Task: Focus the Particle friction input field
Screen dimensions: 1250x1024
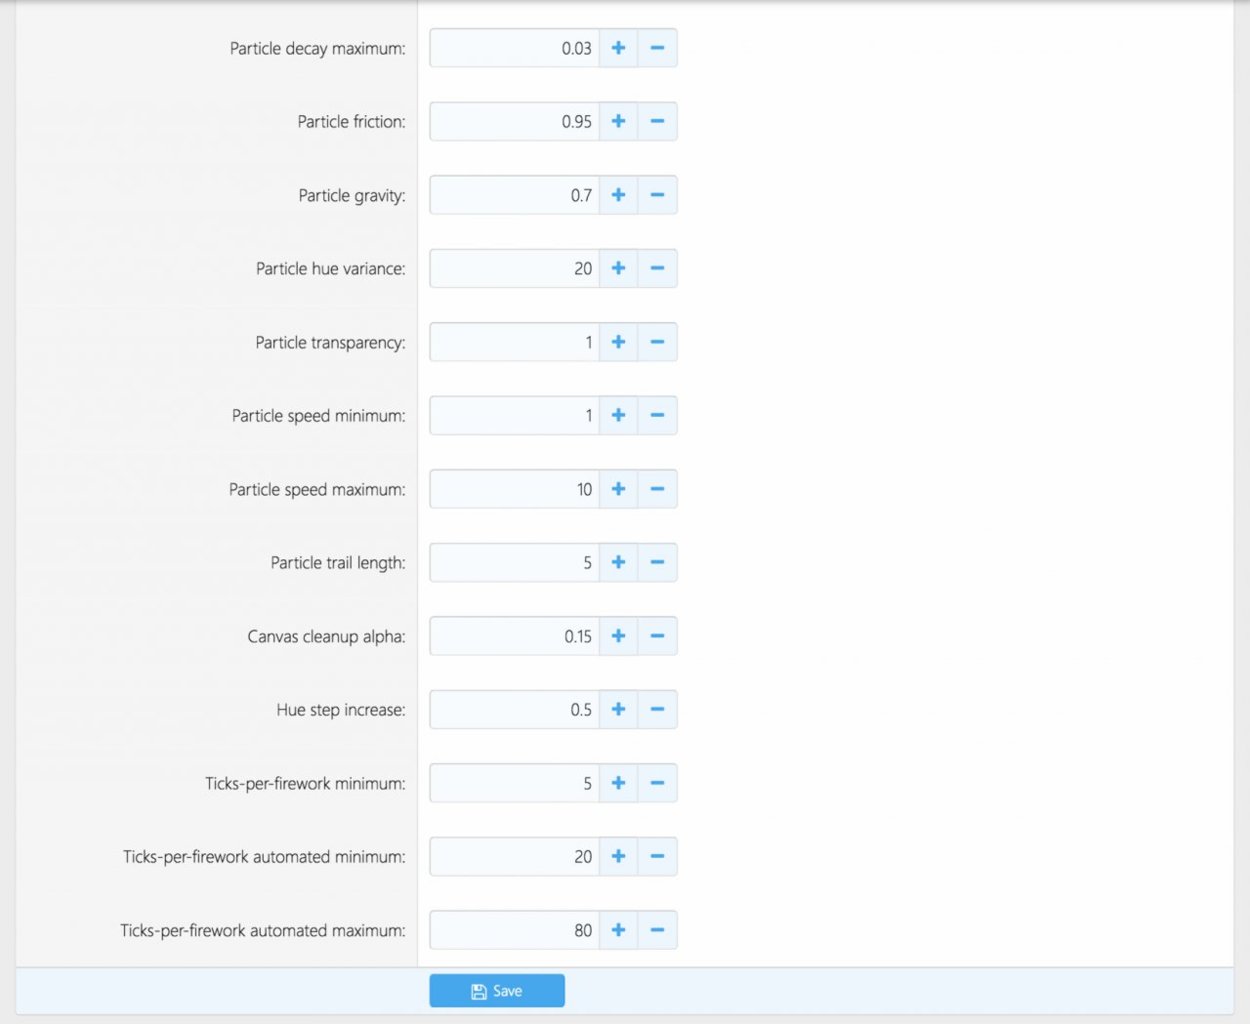Action: tap(514, 122)
